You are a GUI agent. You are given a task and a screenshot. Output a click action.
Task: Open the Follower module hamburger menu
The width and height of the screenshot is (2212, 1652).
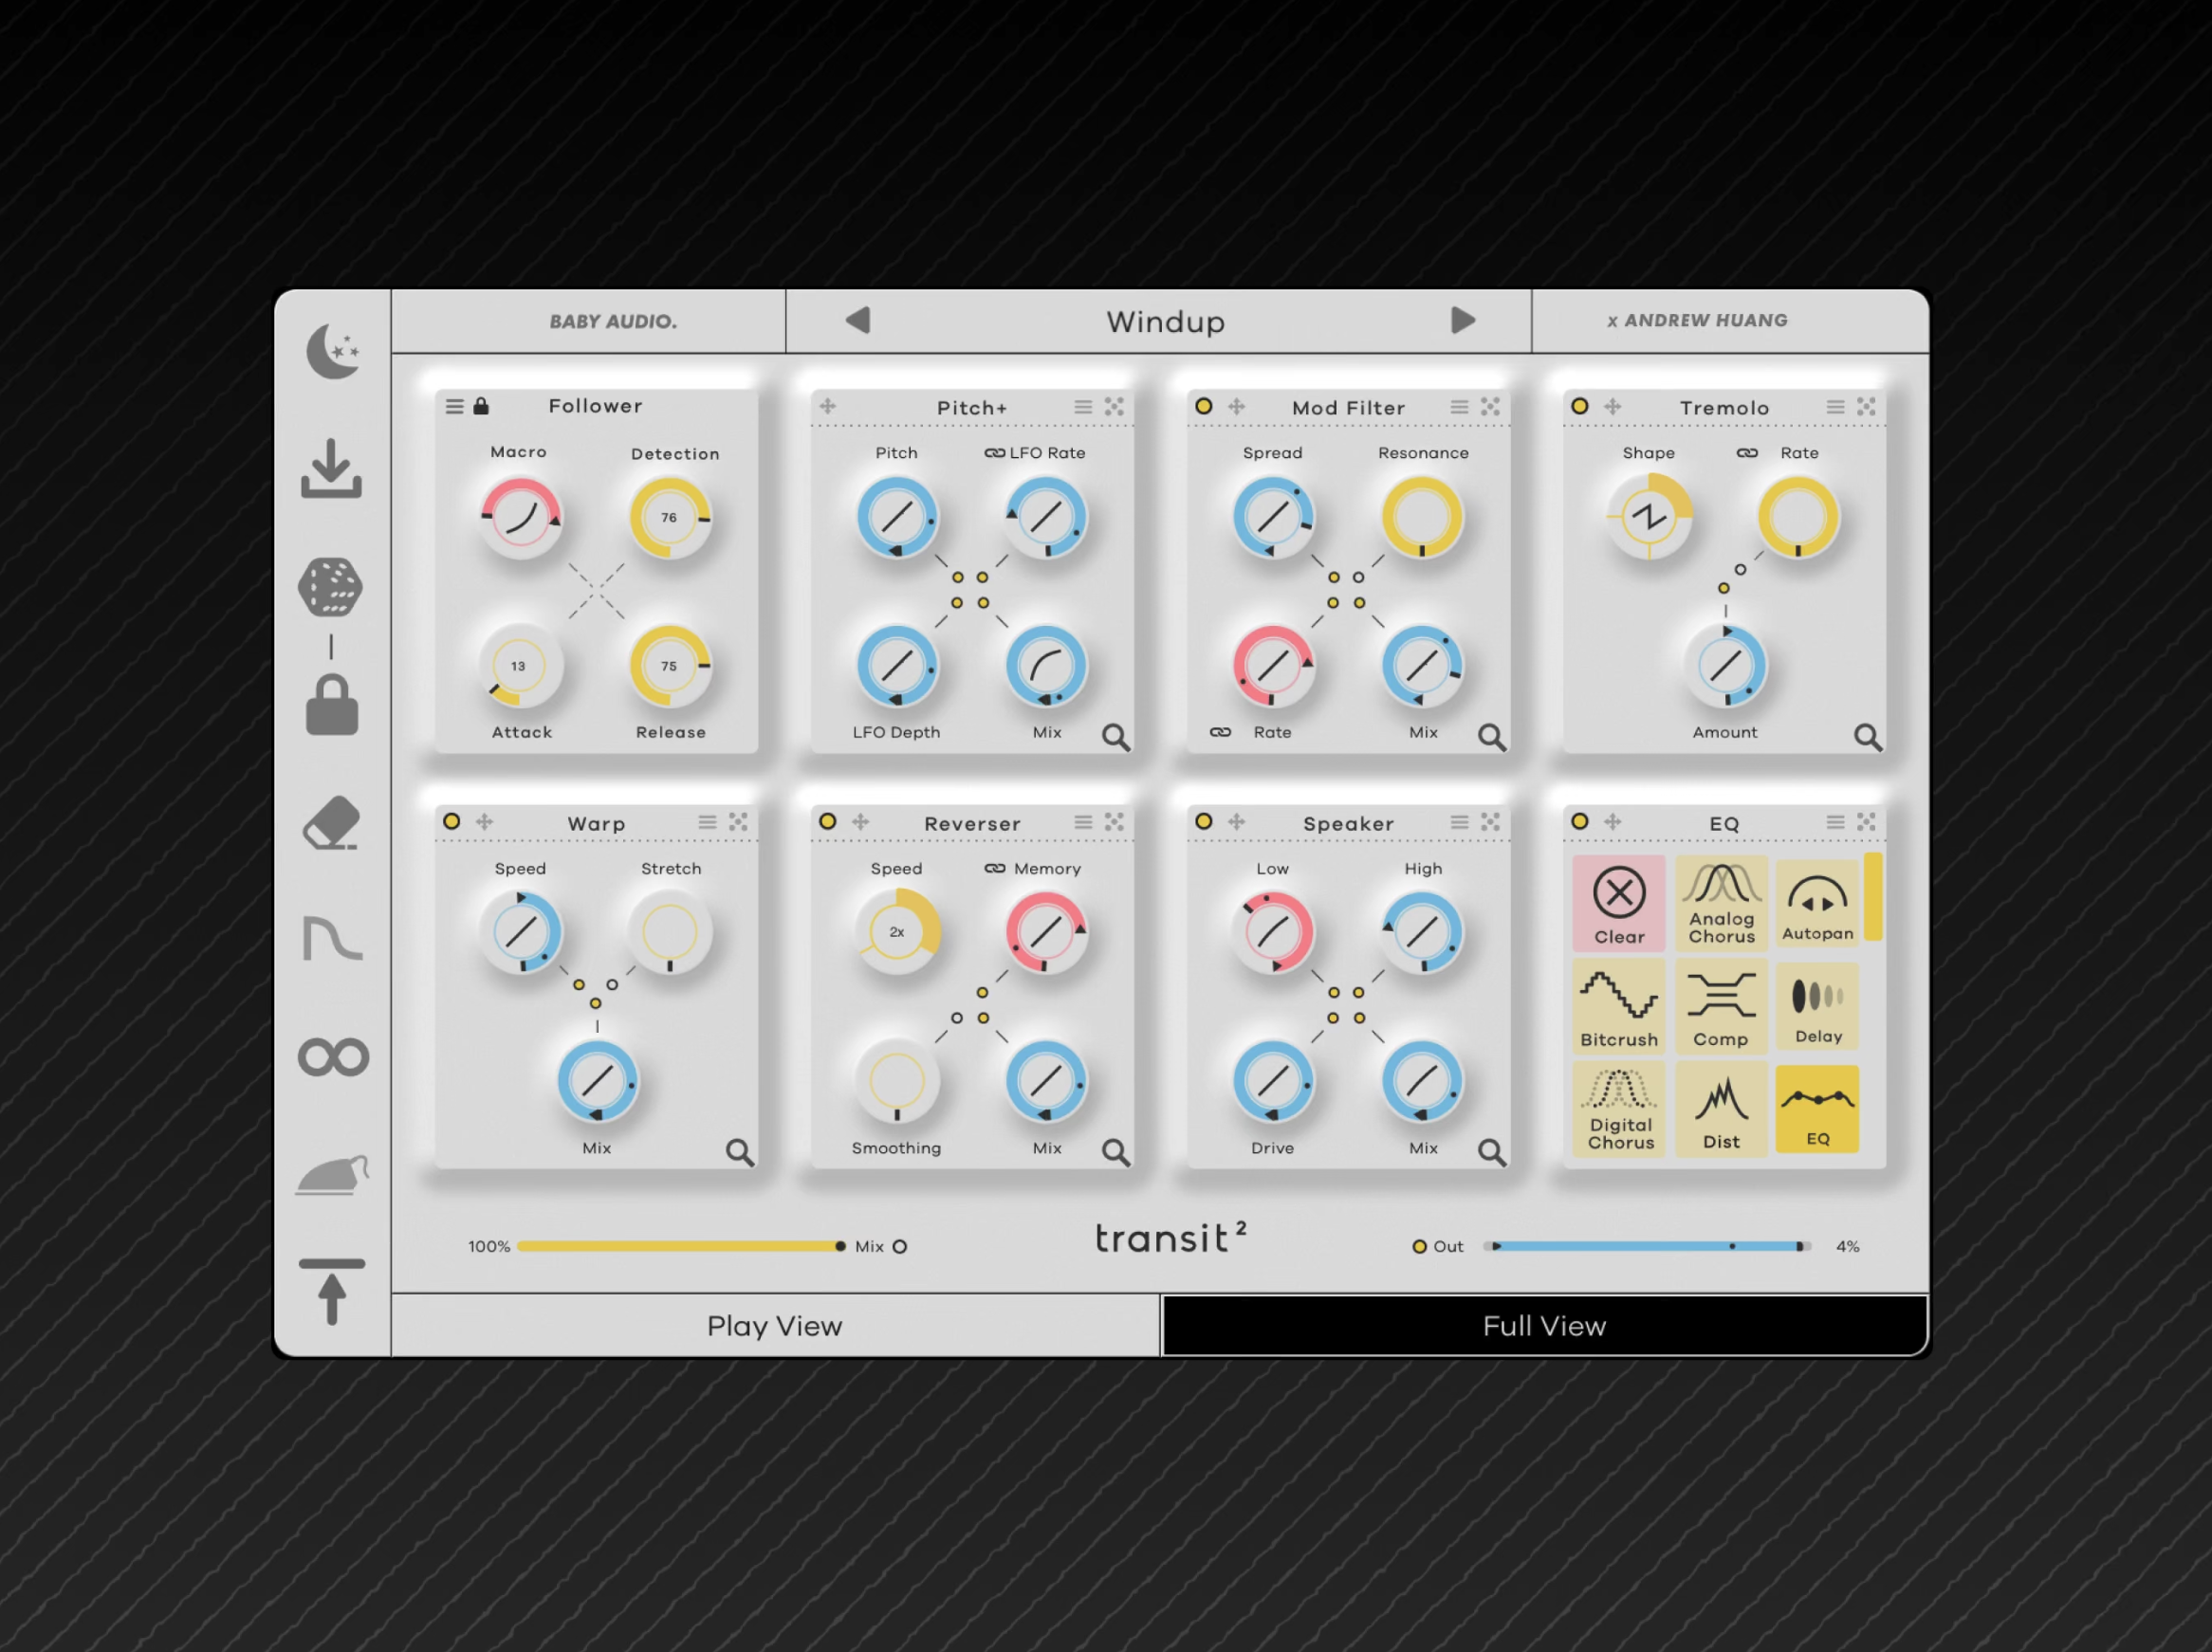tap(455, 406)
